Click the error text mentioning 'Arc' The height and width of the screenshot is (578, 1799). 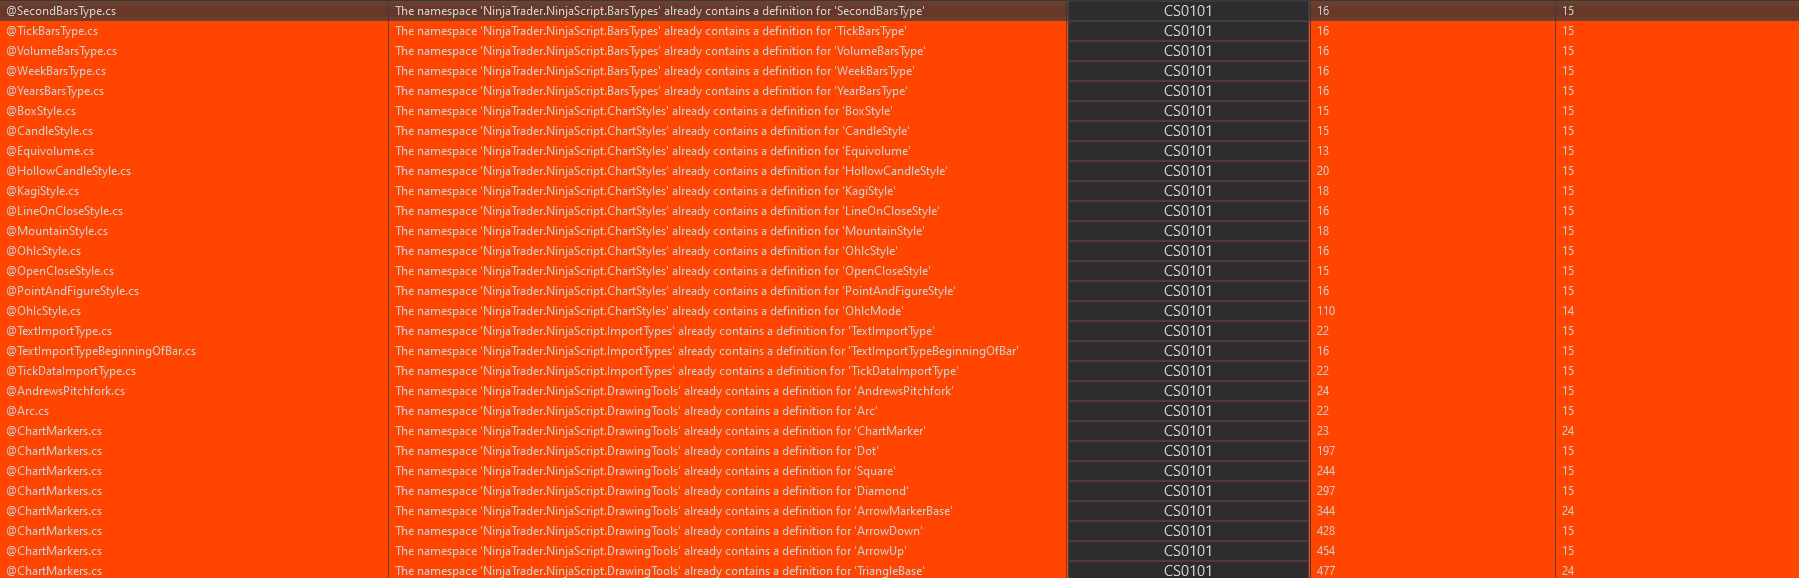[x=636, y=411]
